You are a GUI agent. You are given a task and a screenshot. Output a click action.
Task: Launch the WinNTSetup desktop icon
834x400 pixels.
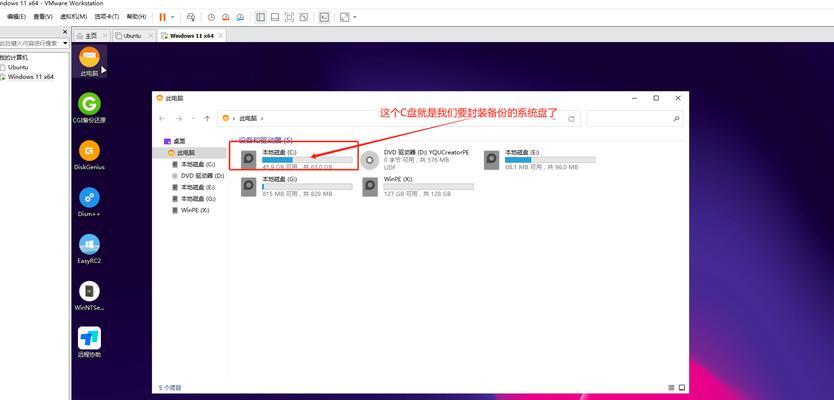coord(89,295)
